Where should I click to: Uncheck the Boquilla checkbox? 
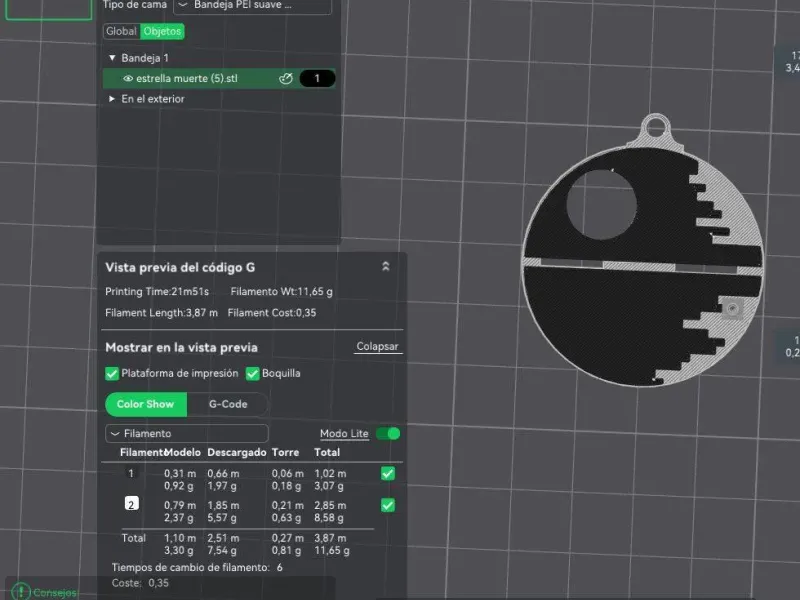pyautogui.click(x=253, y=373)
